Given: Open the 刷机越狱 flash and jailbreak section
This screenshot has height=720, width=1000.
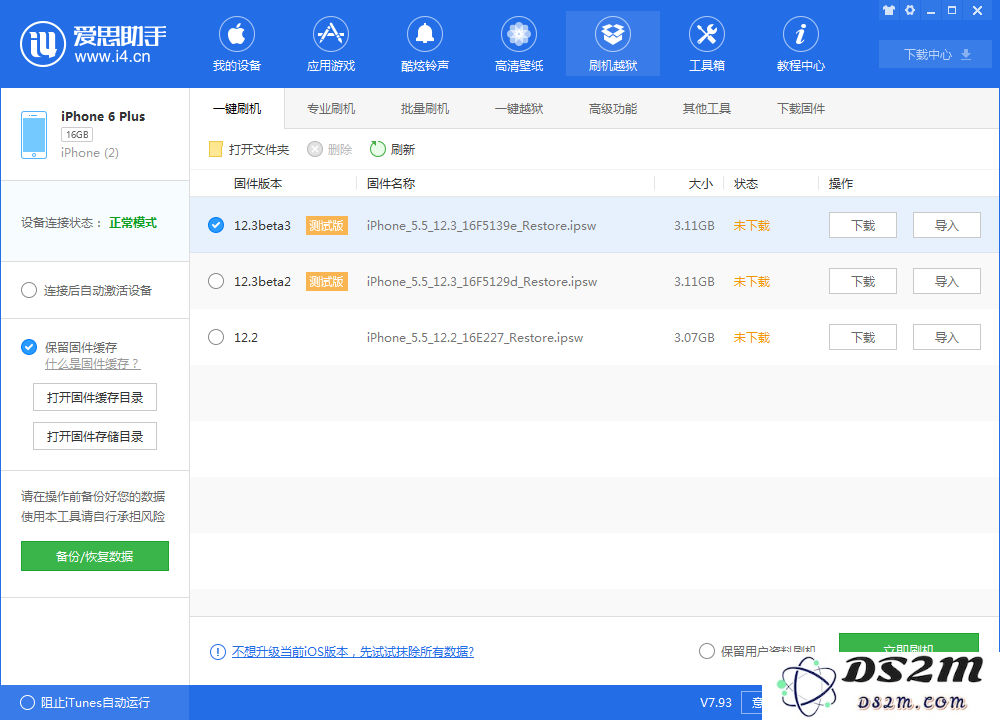Looking at the screenshot, I should point(613,45).
